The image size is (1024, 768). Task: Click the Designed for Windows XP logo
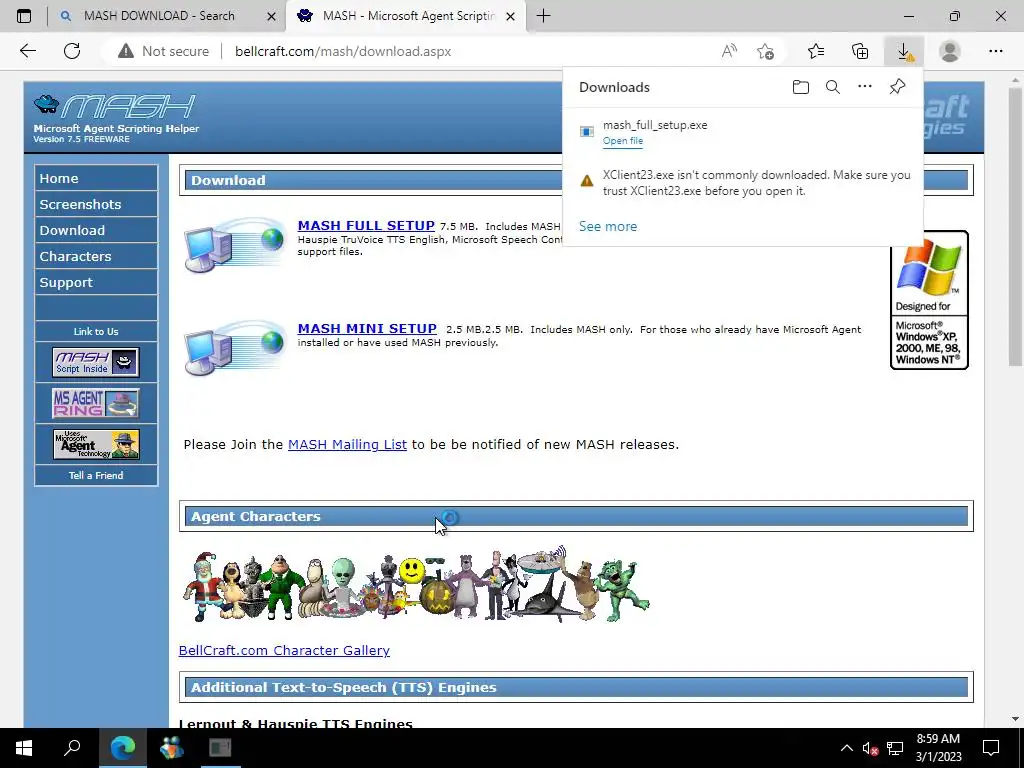click(929, 300)
